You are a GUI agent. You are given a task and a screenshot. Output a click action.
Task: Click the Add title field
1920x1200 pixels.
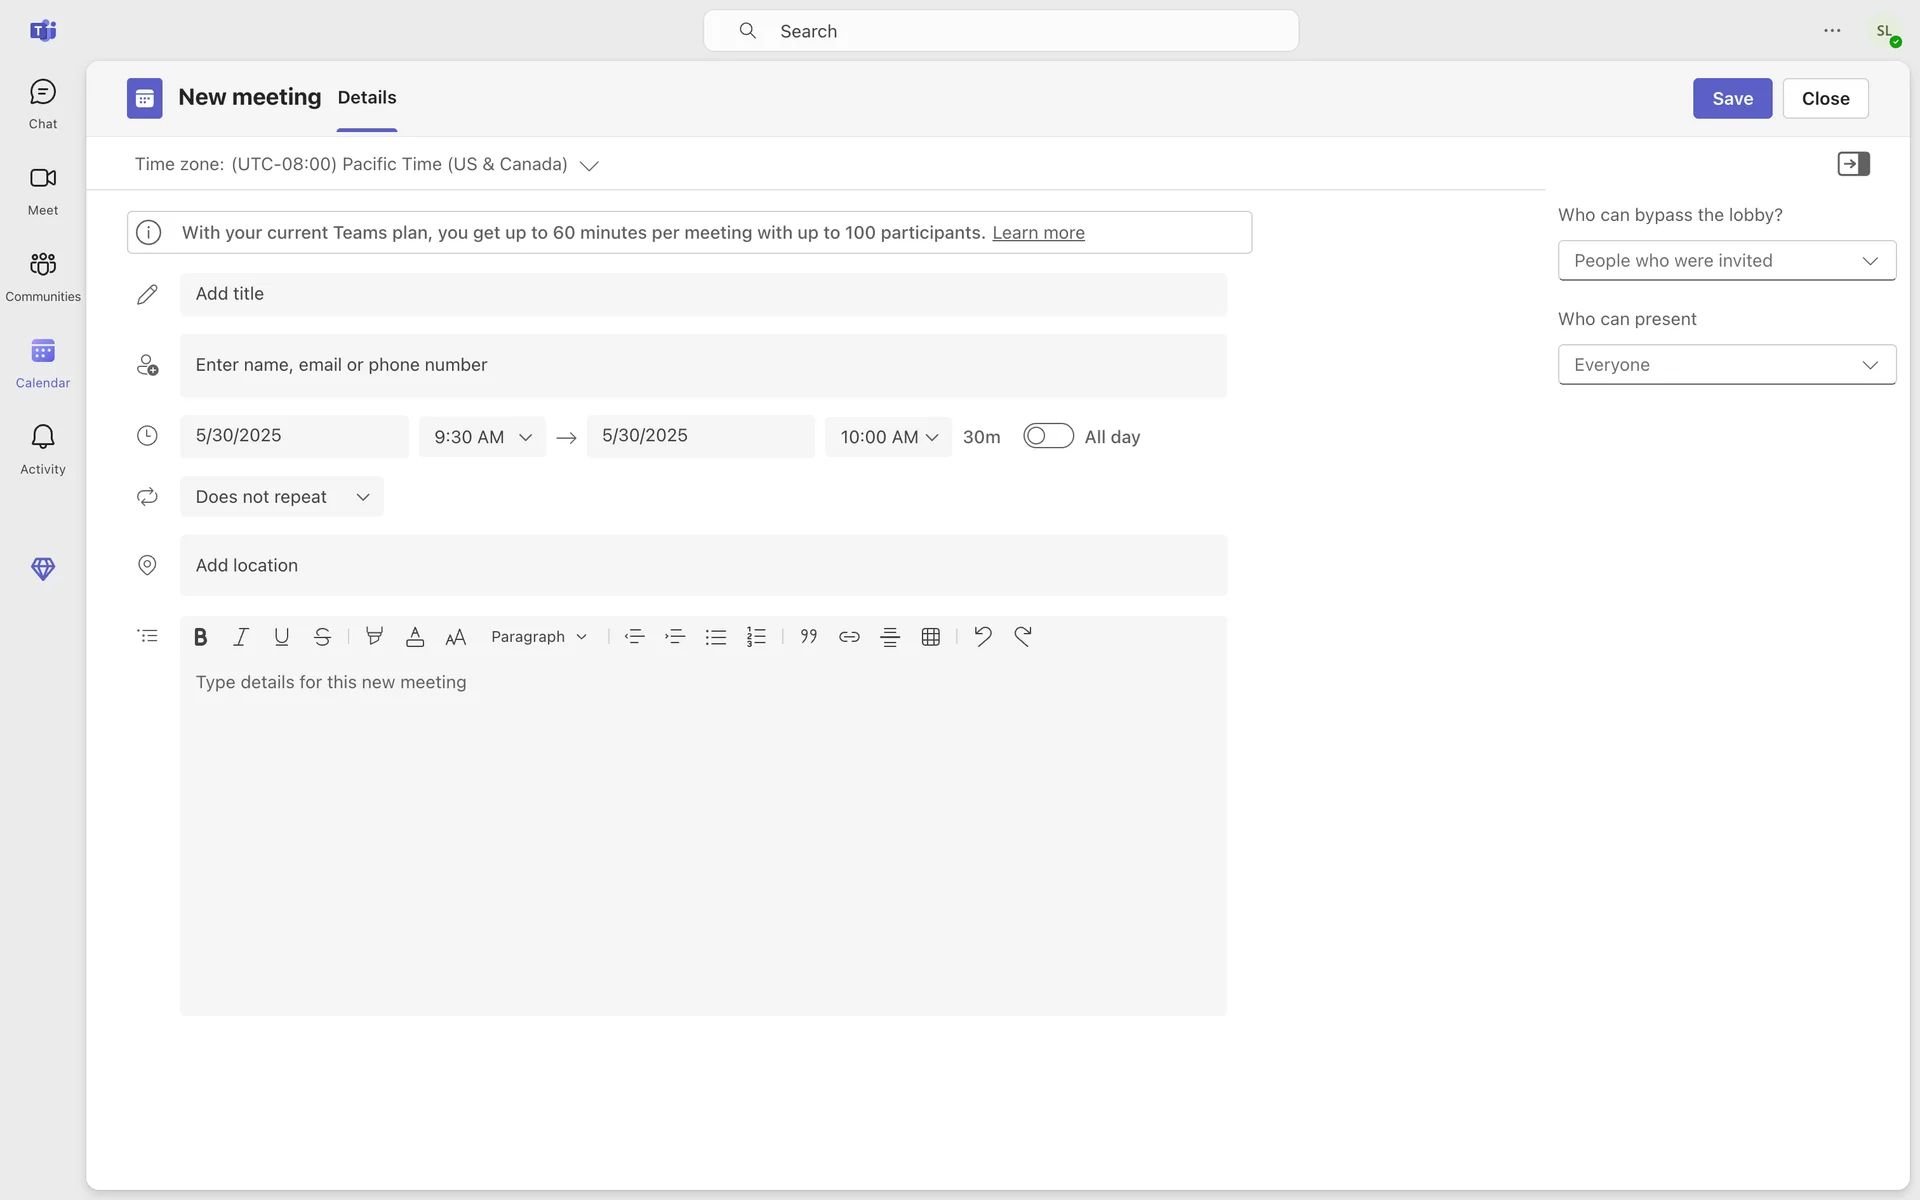pyautogui.click(x=703, y=294)
